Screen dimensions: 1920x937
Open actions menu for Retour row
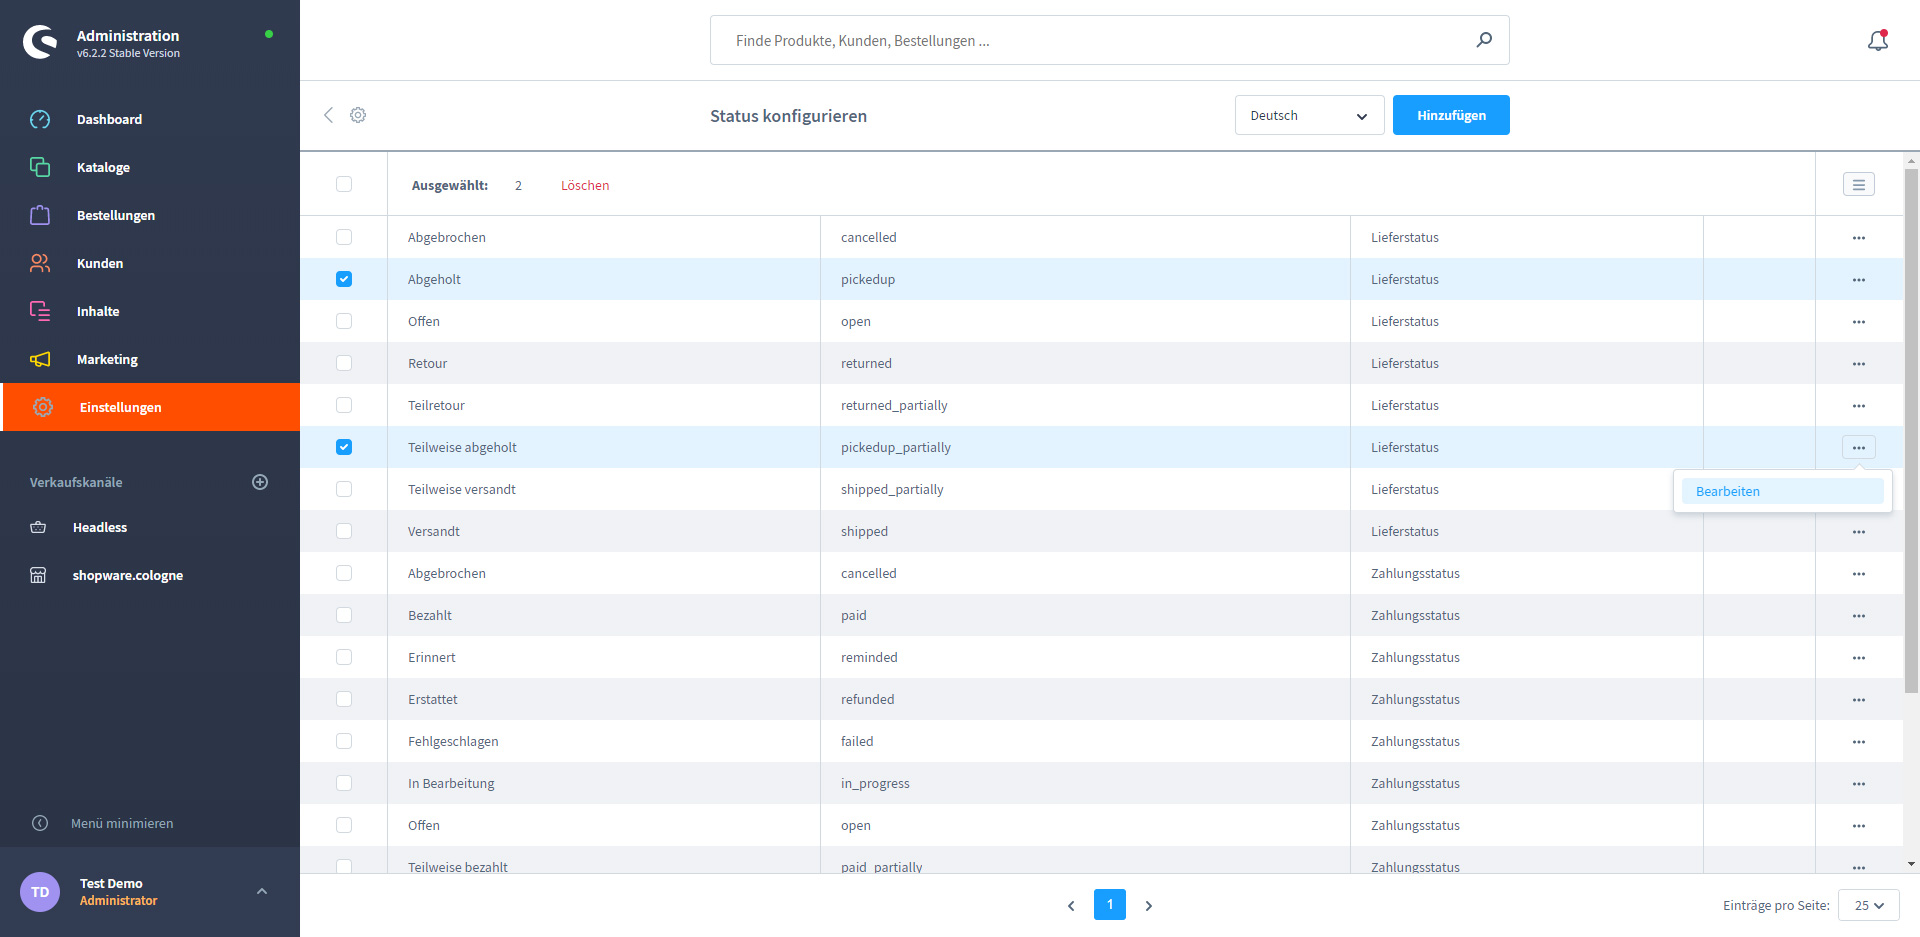(1859, 364)
